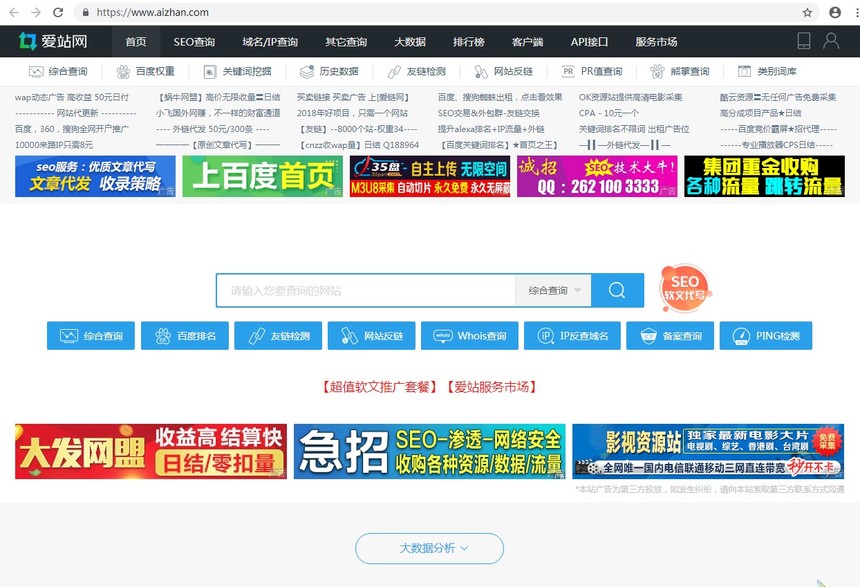Open the SEO查询 menu
Viewport: 860px width, 587px height.
coord(194,42)
